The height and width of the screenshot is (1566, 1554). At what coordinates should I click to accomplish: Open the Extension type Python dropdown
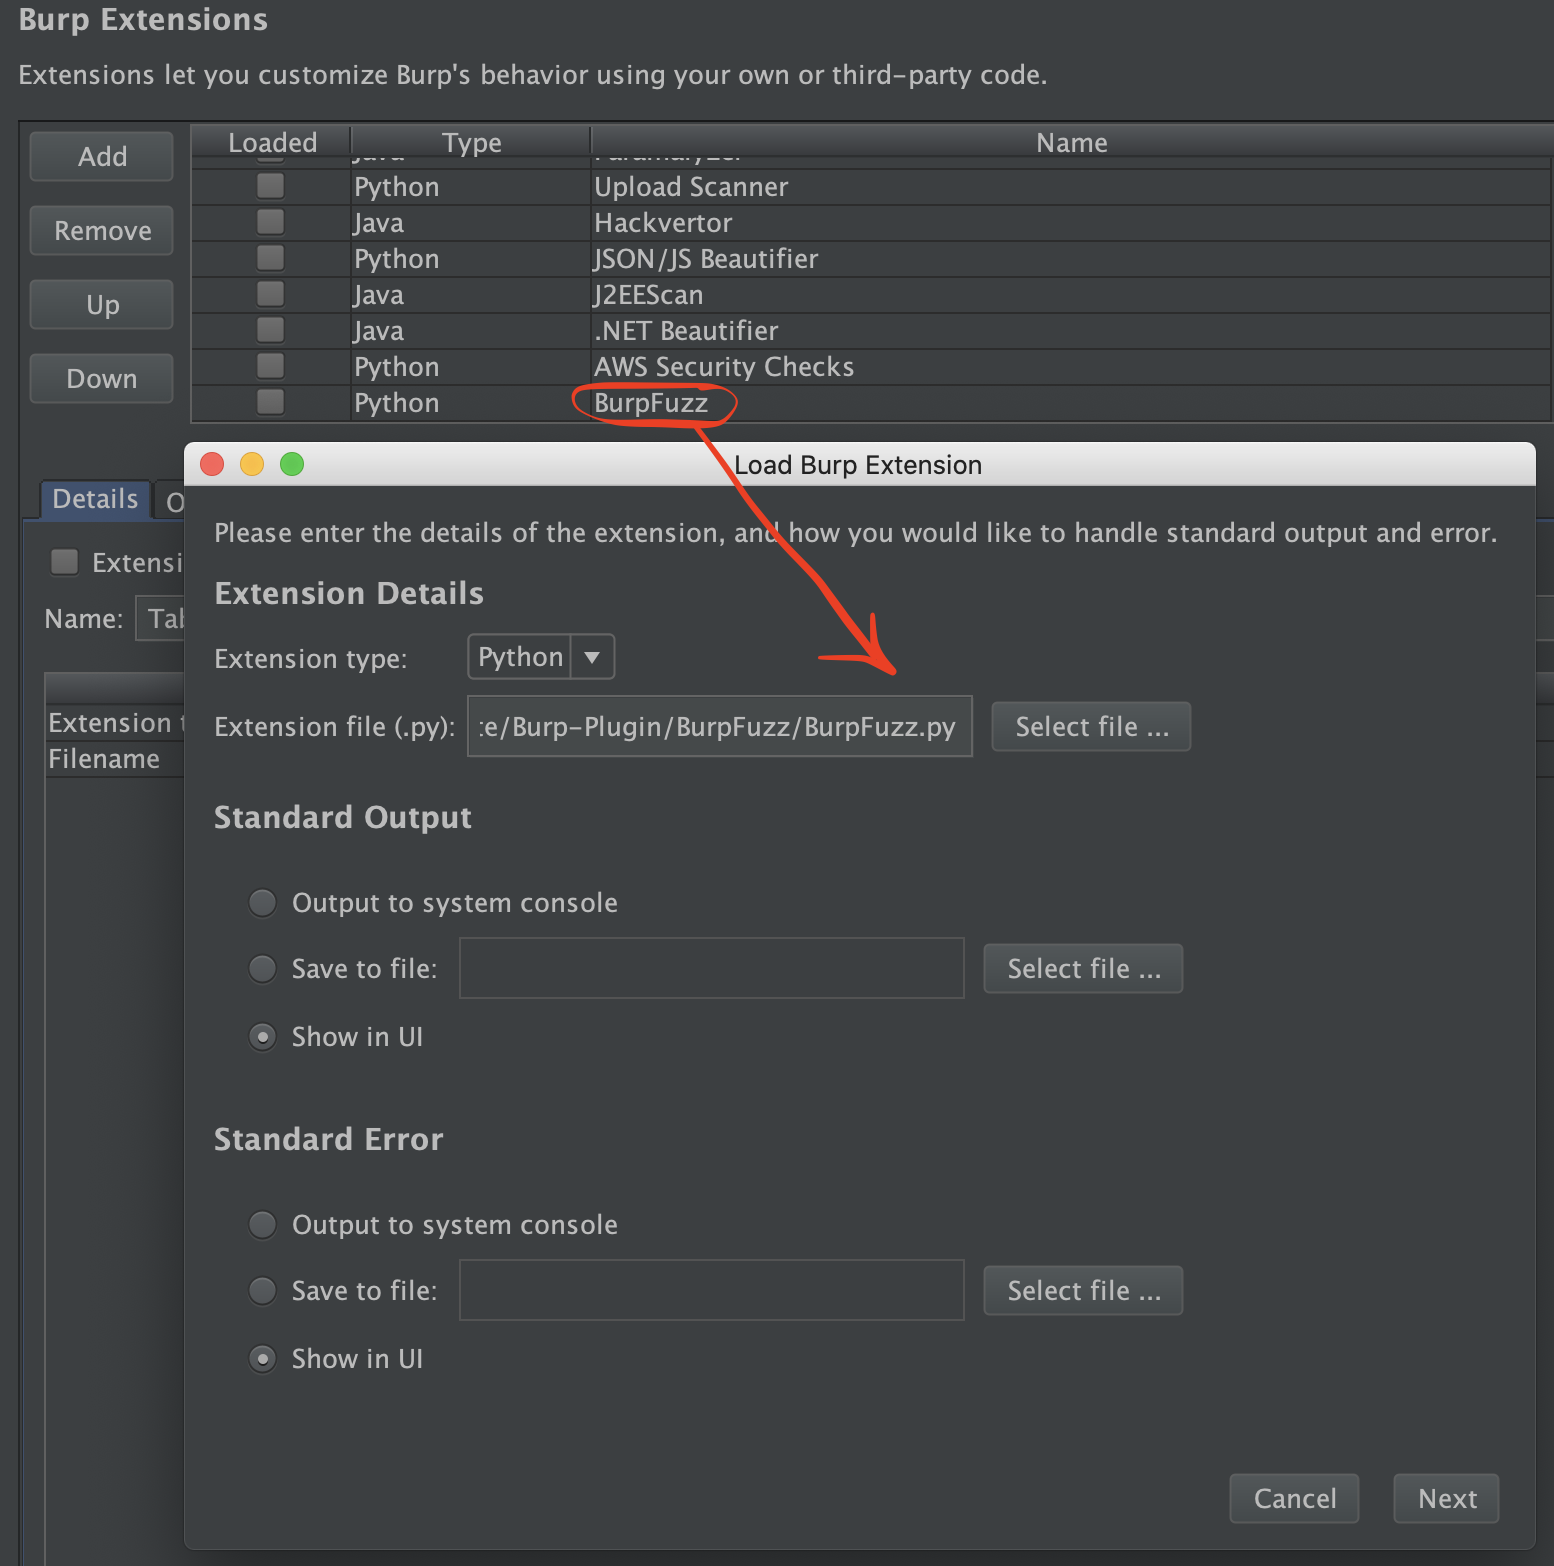[541, 657]
